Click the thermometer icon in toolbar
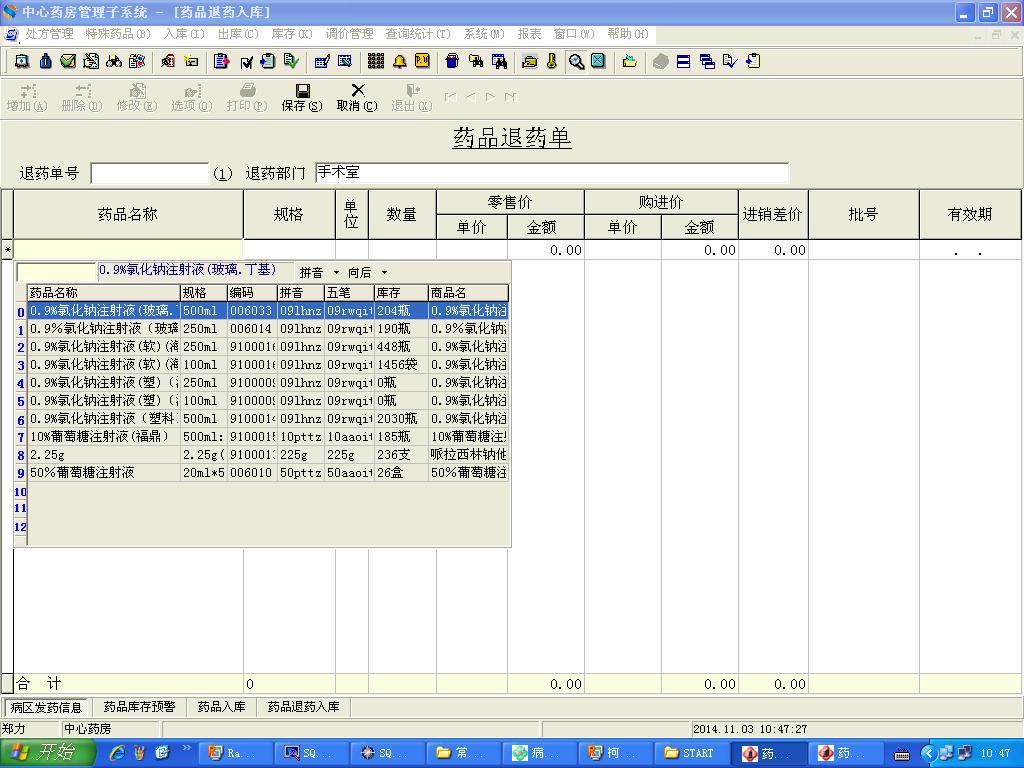 tap(551, 61)
